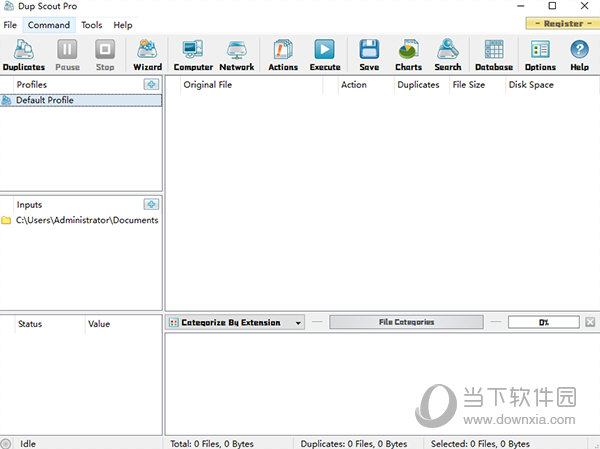
Task: Click the Idle status indicator icon
Action: (6, 443)
